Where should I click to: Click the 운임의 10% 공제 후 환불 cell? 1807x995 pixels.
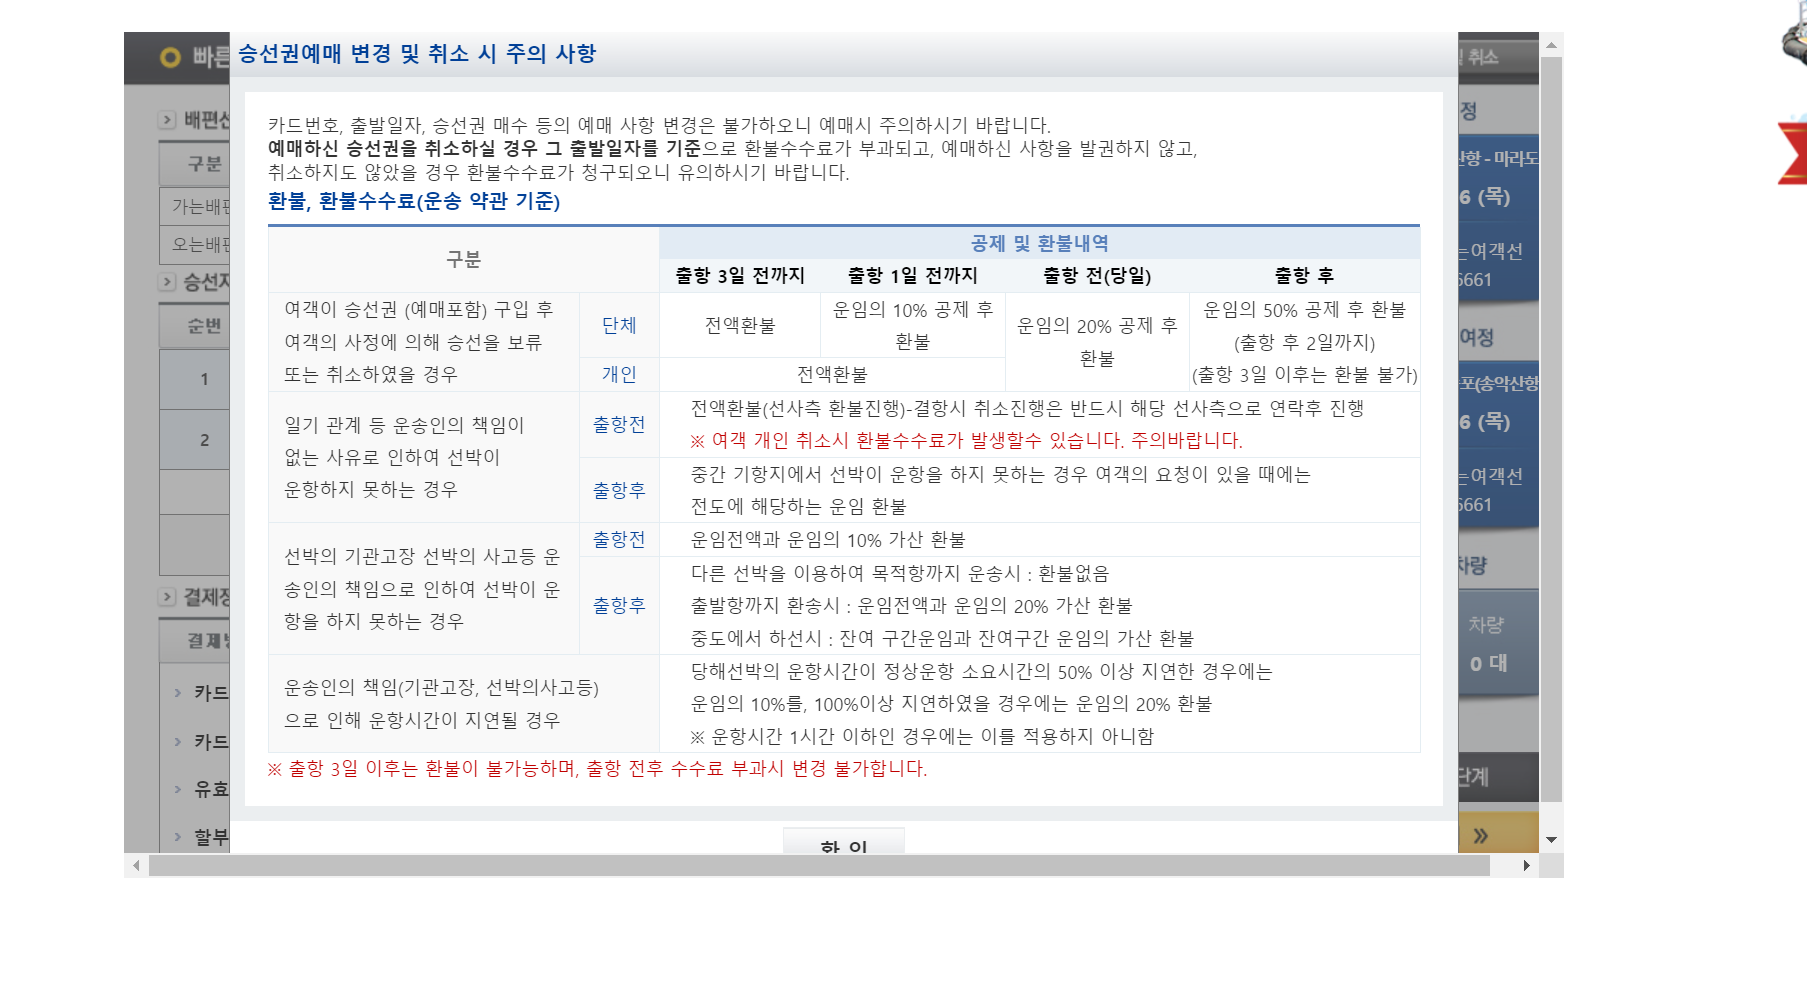tap(912, 325)
